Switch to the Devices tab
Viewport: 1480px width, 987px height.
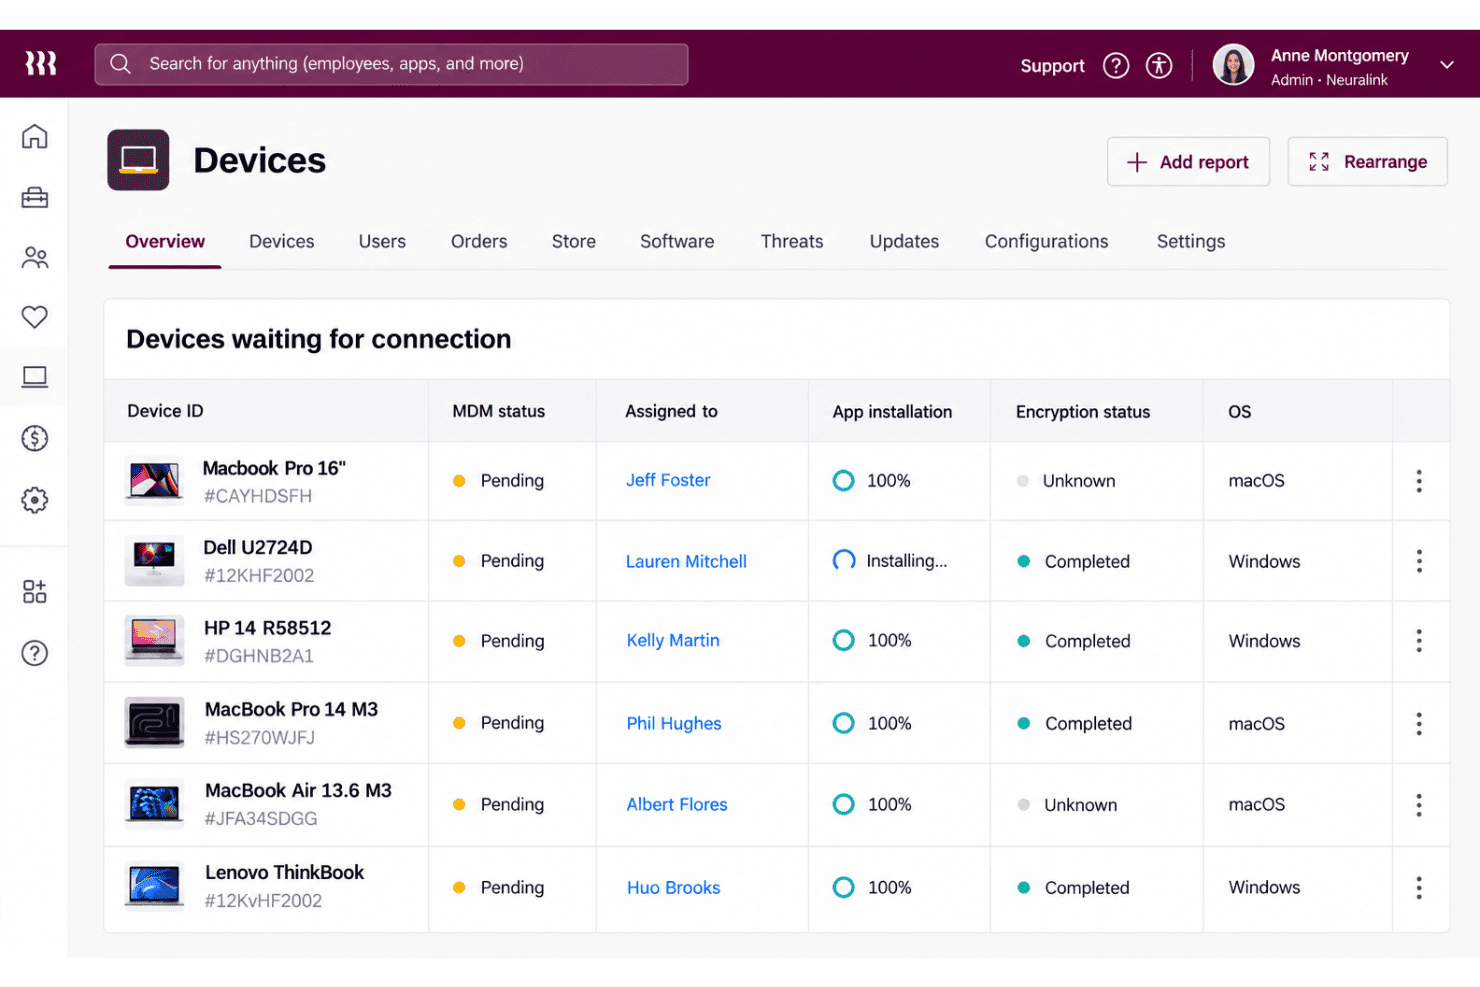coord(282,241)
